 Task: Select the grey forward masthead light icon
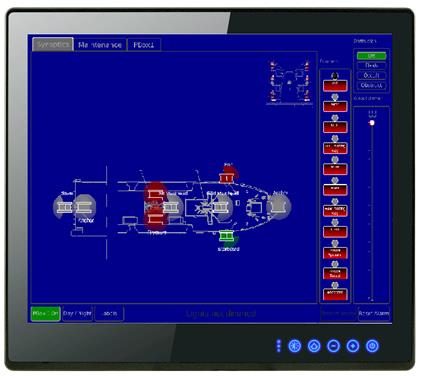point(221,207)
